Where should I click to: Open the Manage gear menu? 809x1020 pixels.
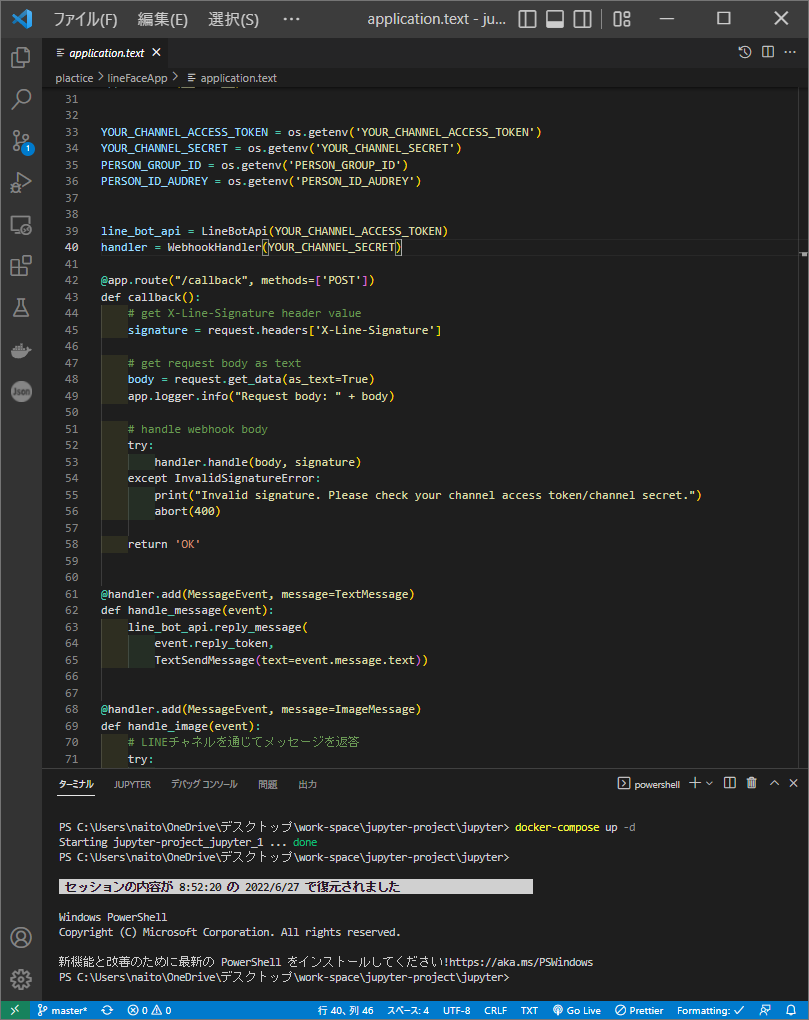(21, 979)
